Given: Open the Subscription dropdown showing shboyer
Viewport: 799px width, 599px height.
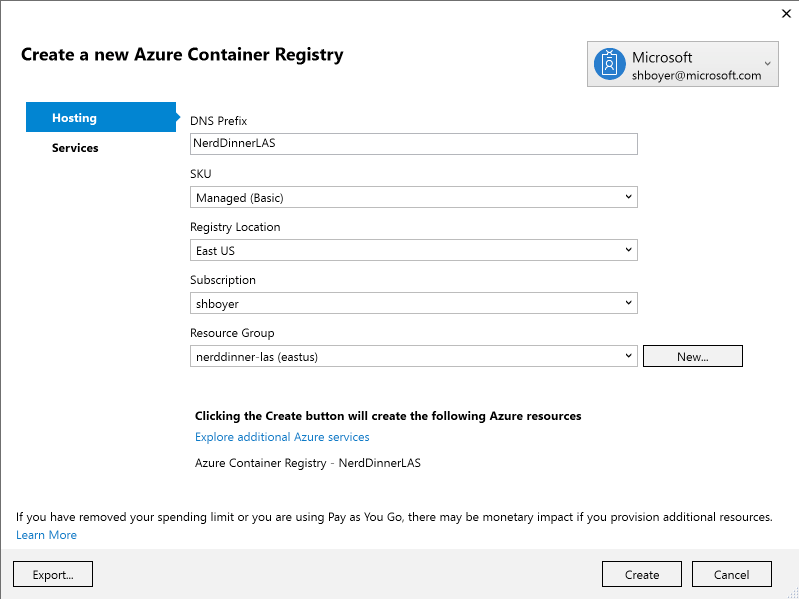Looking at the screenshot, I should click(414, 303).
